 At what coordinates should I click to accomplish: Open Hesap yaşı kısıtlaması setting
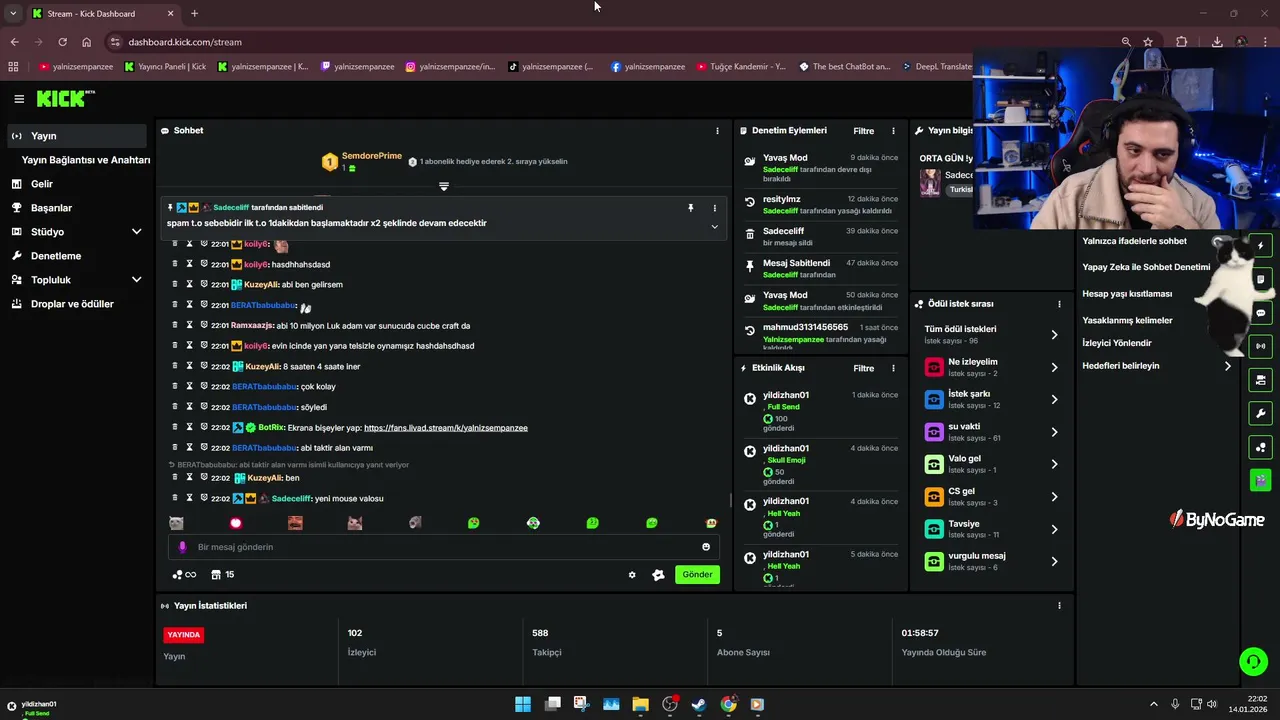click(x=1127, y=294)
